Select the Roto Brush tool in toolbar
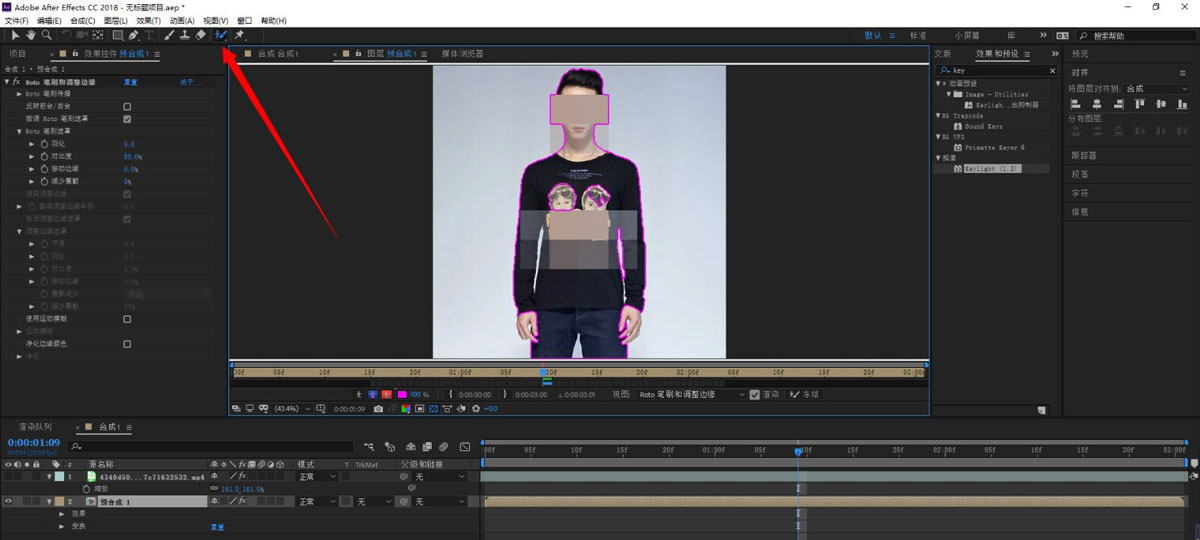 click(x=220, y=35)
